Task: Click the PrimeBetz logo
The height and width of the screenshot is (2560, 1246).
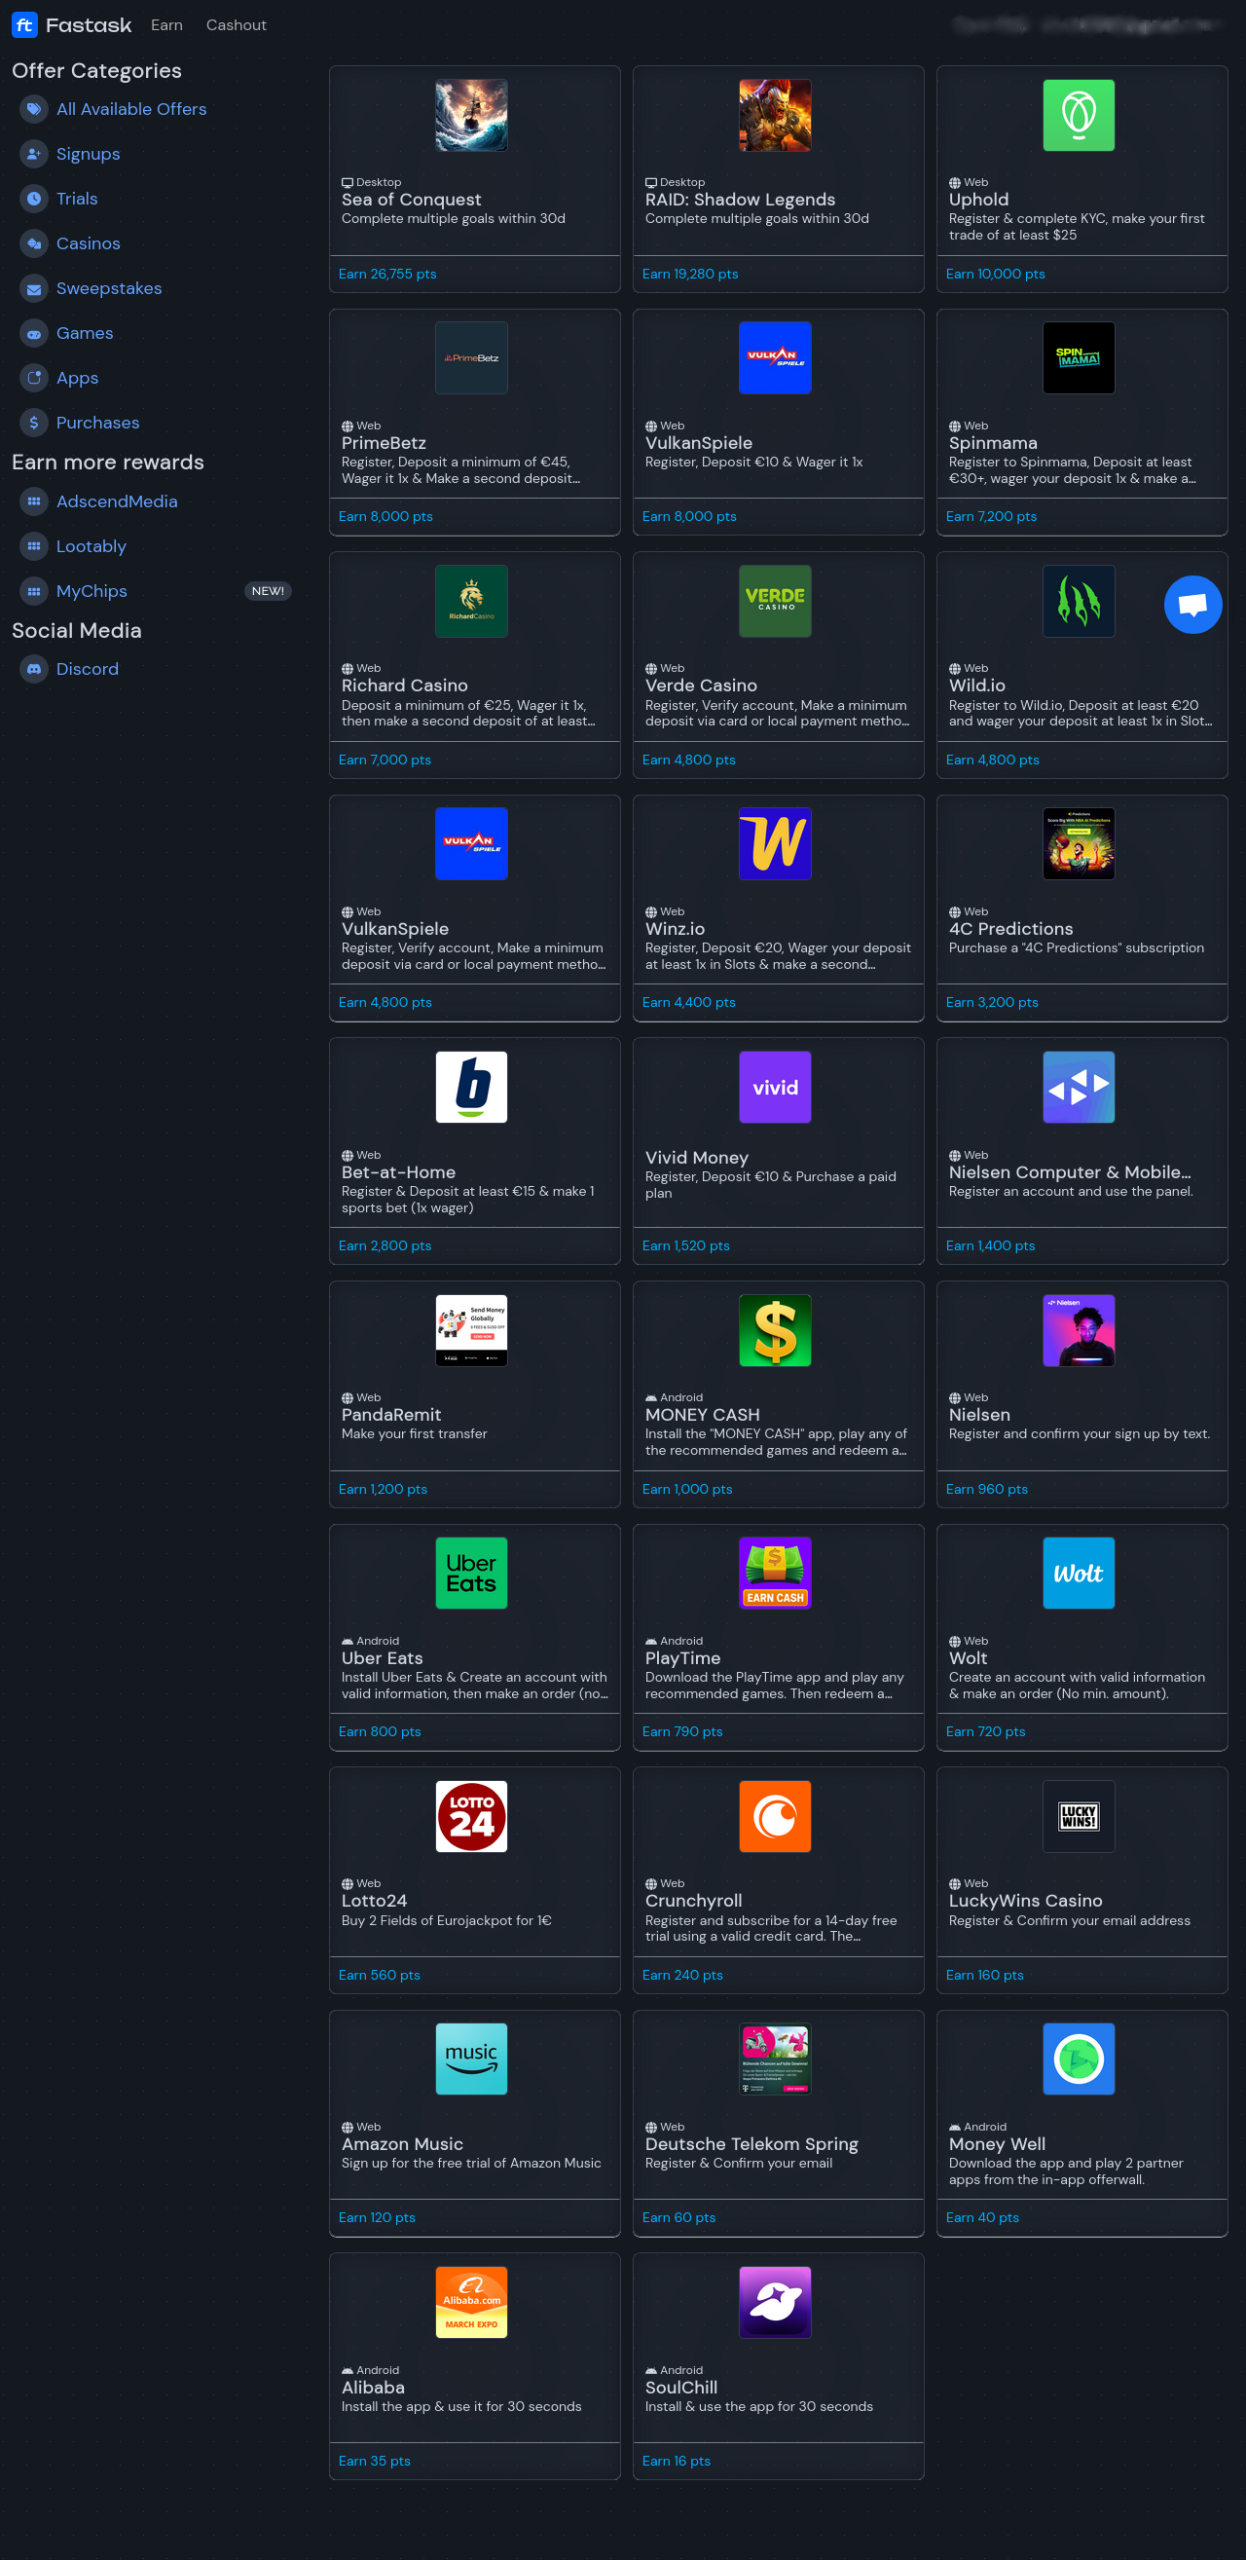Action: [472, 358]
